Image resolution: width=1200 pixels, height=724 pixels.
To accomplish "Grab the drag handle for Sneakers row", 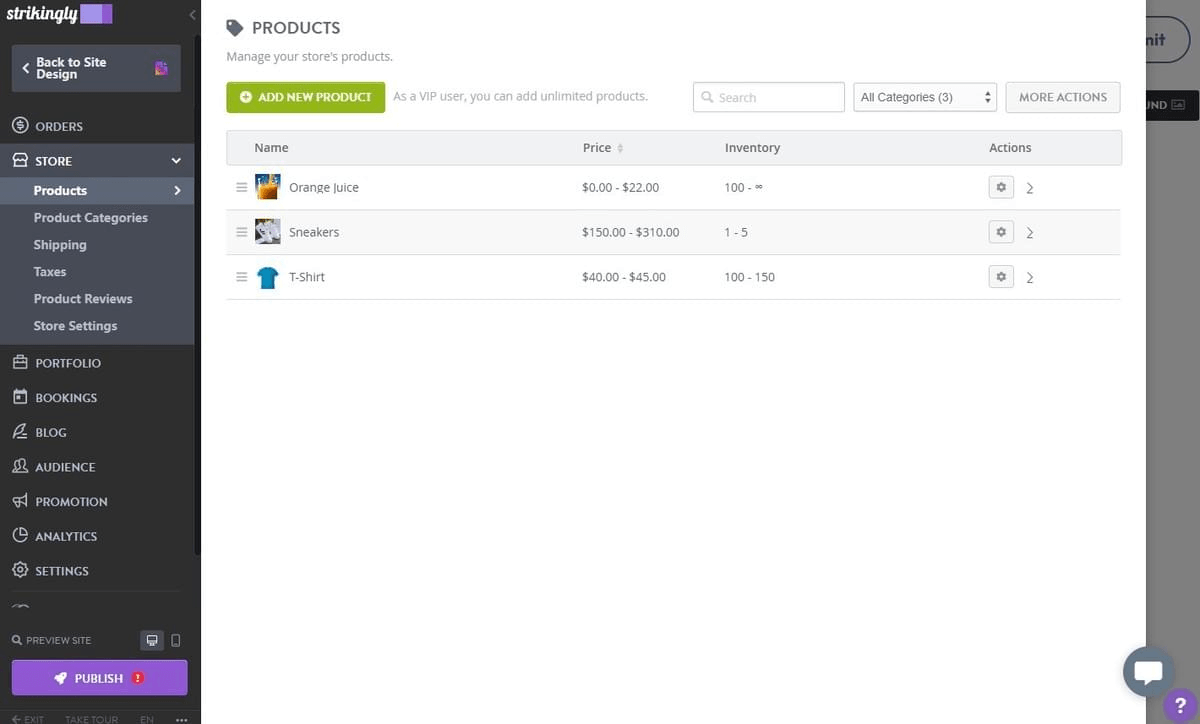I will point(241,232).
